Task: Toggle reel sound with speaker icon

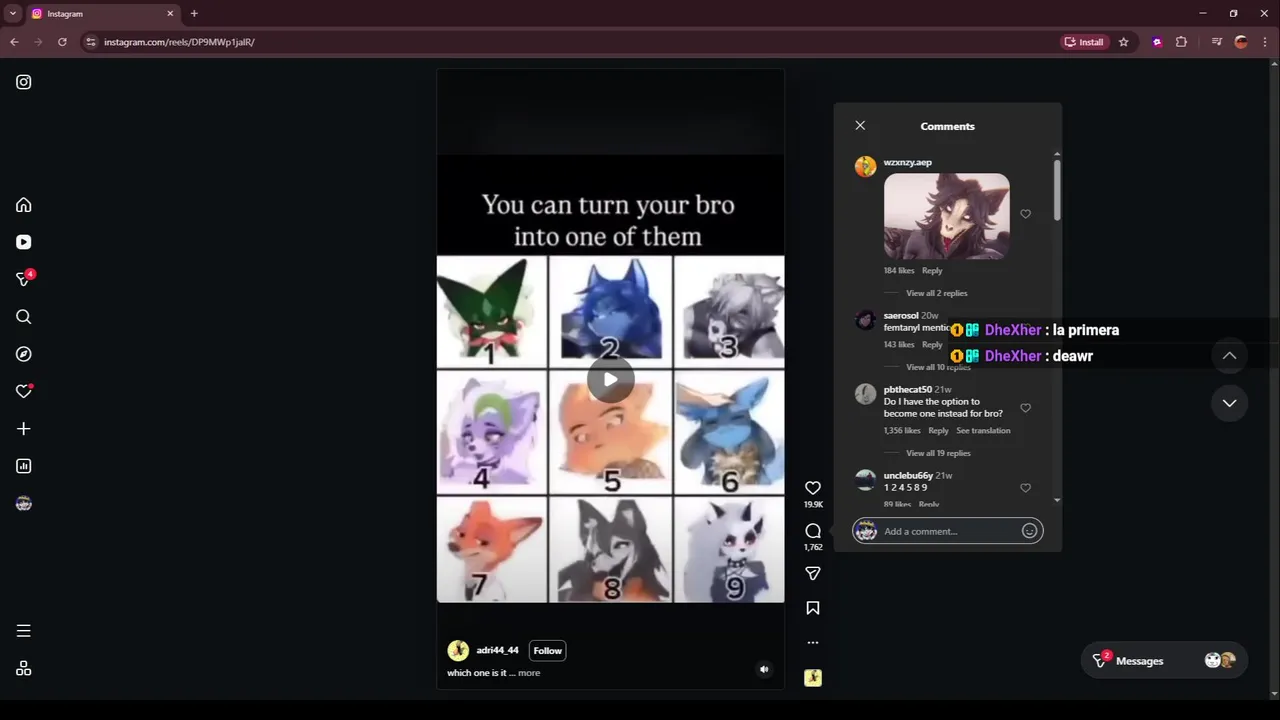Action: [764, 670]
